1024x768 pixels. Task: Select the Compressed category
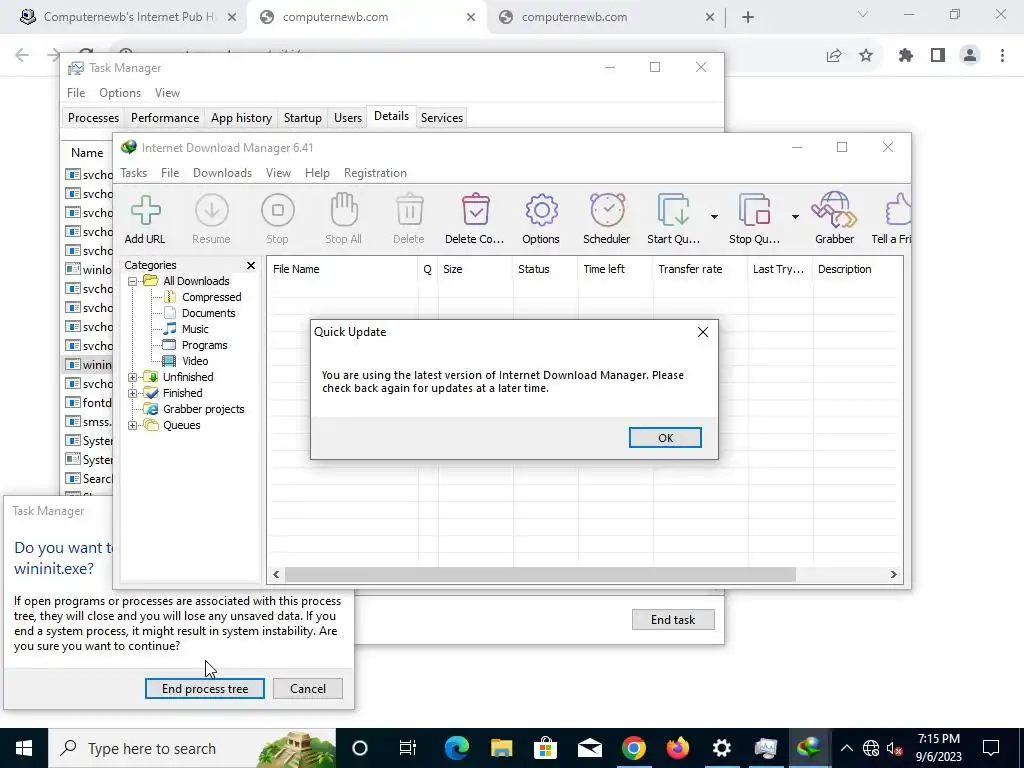(x=211, y=297)
